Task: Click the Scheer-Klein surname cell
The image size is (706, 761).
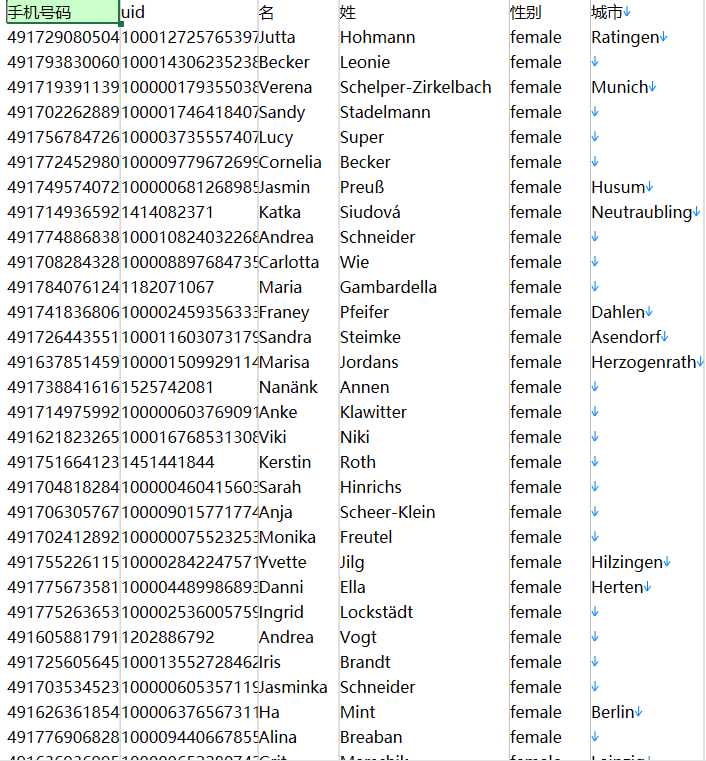Action: pos(424,512)
